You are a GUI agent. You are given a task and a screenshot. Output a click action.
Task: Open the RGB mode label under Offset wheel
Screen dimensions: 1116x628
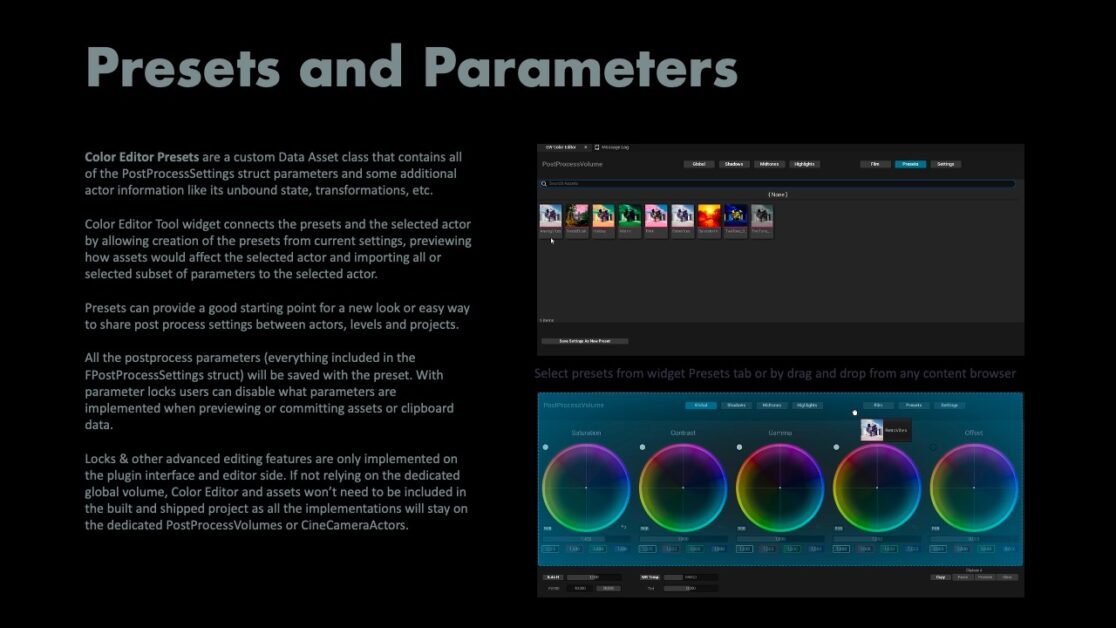point(935,528)
